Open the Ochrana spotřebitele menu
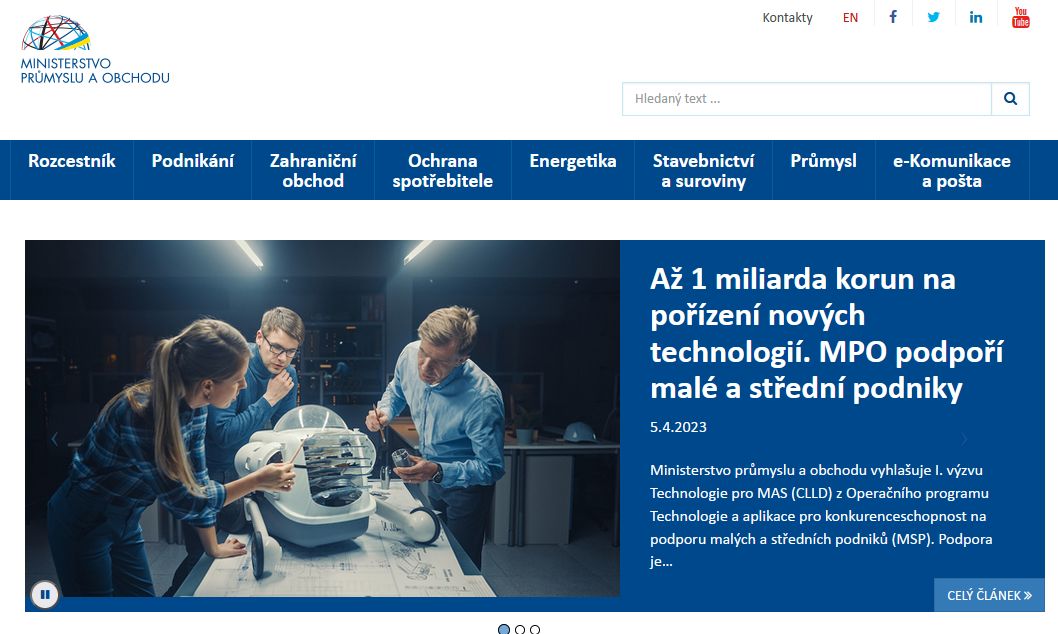This screenshot has height=634, width=1058. pos(443,170)
